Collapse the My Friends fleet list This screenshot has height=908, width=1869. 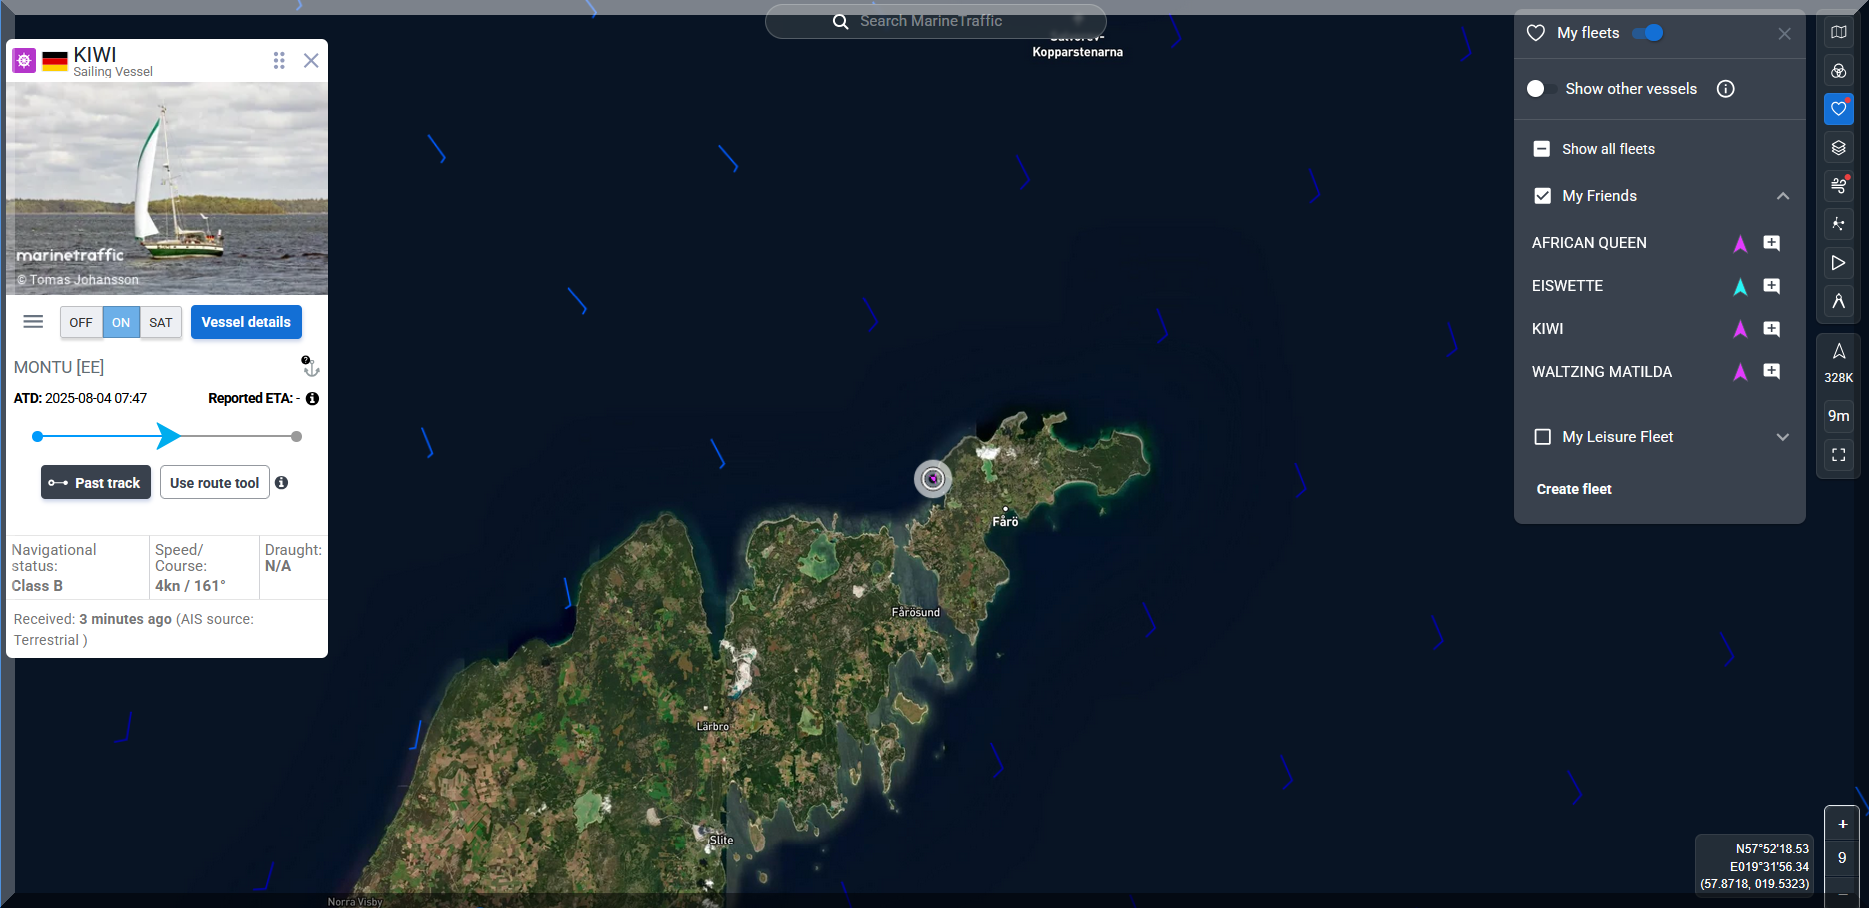coord(1782,196)
